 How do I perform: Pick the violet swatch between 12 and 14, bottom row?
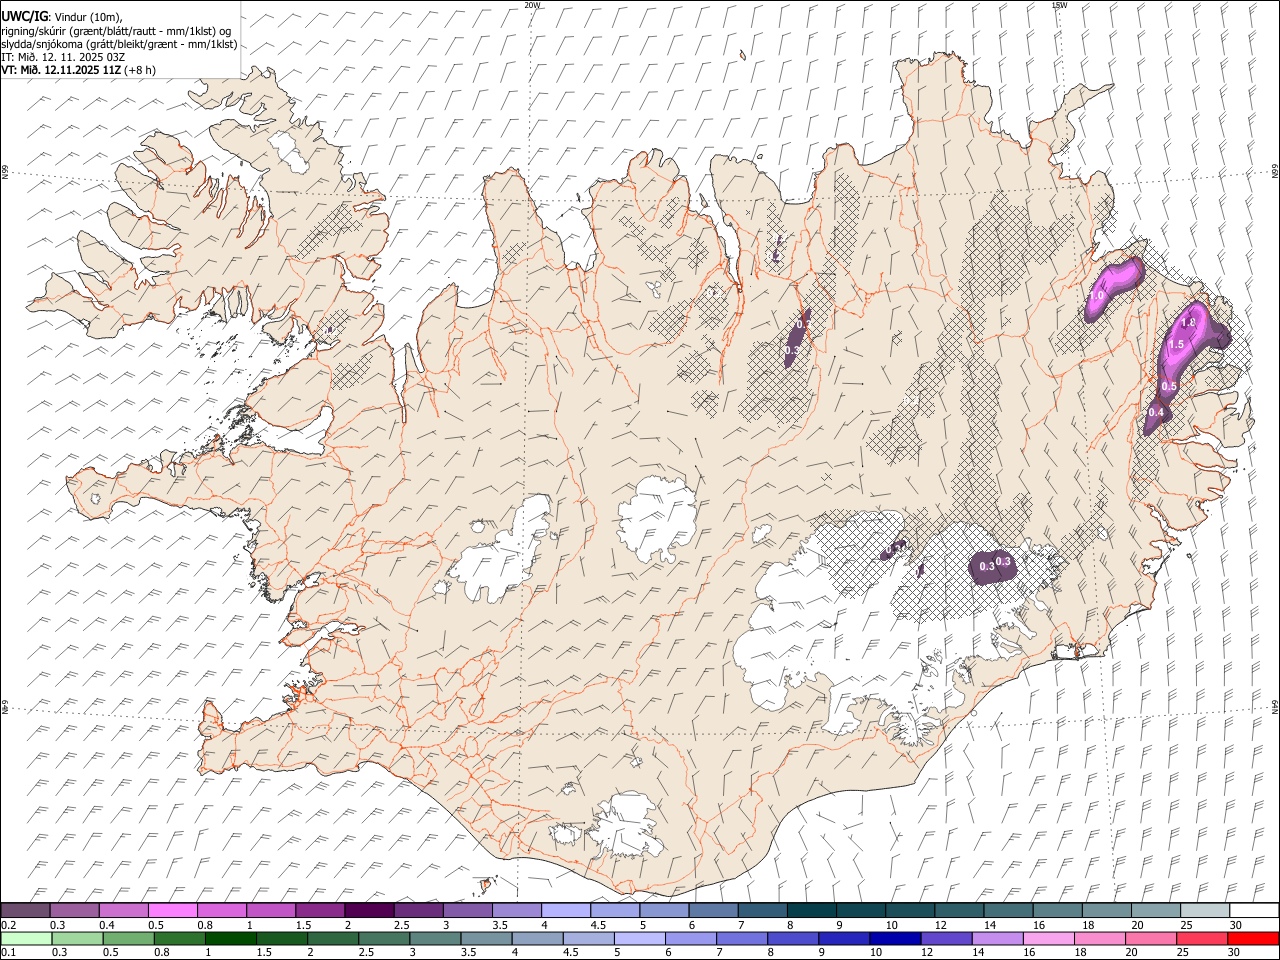click(946, 938)
